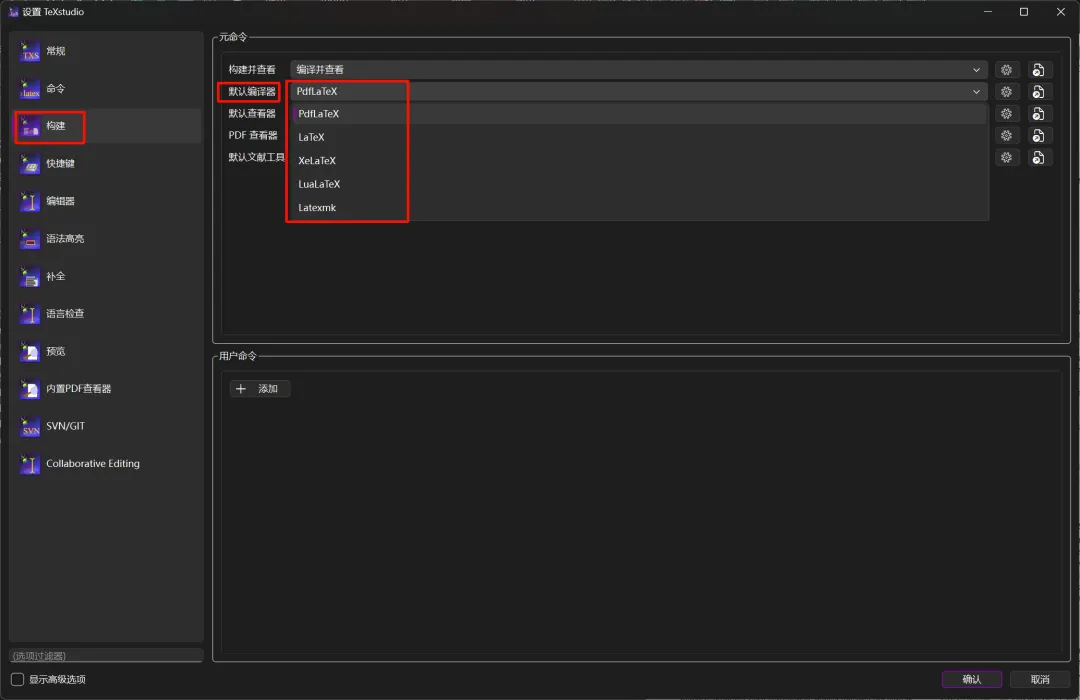Choose PdfLaTeX from the compiler list

641,114
